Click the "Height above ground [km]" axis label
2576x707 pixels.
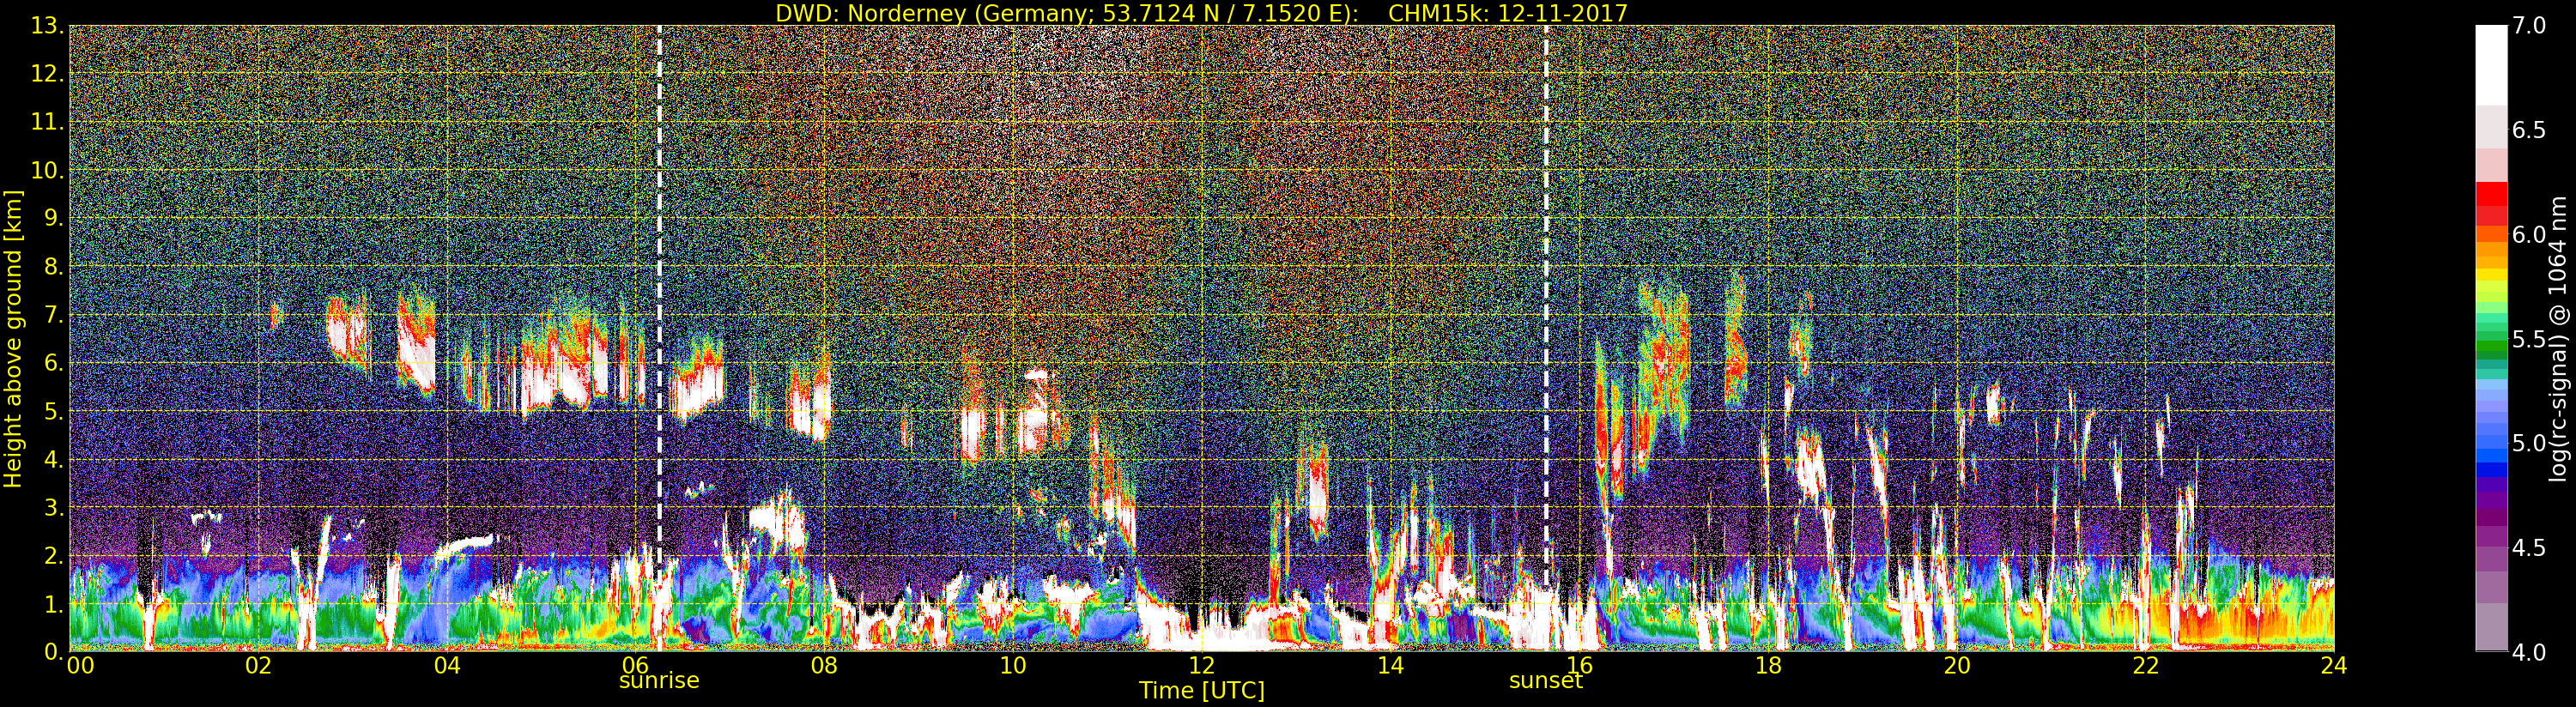[x=13, y=339]
